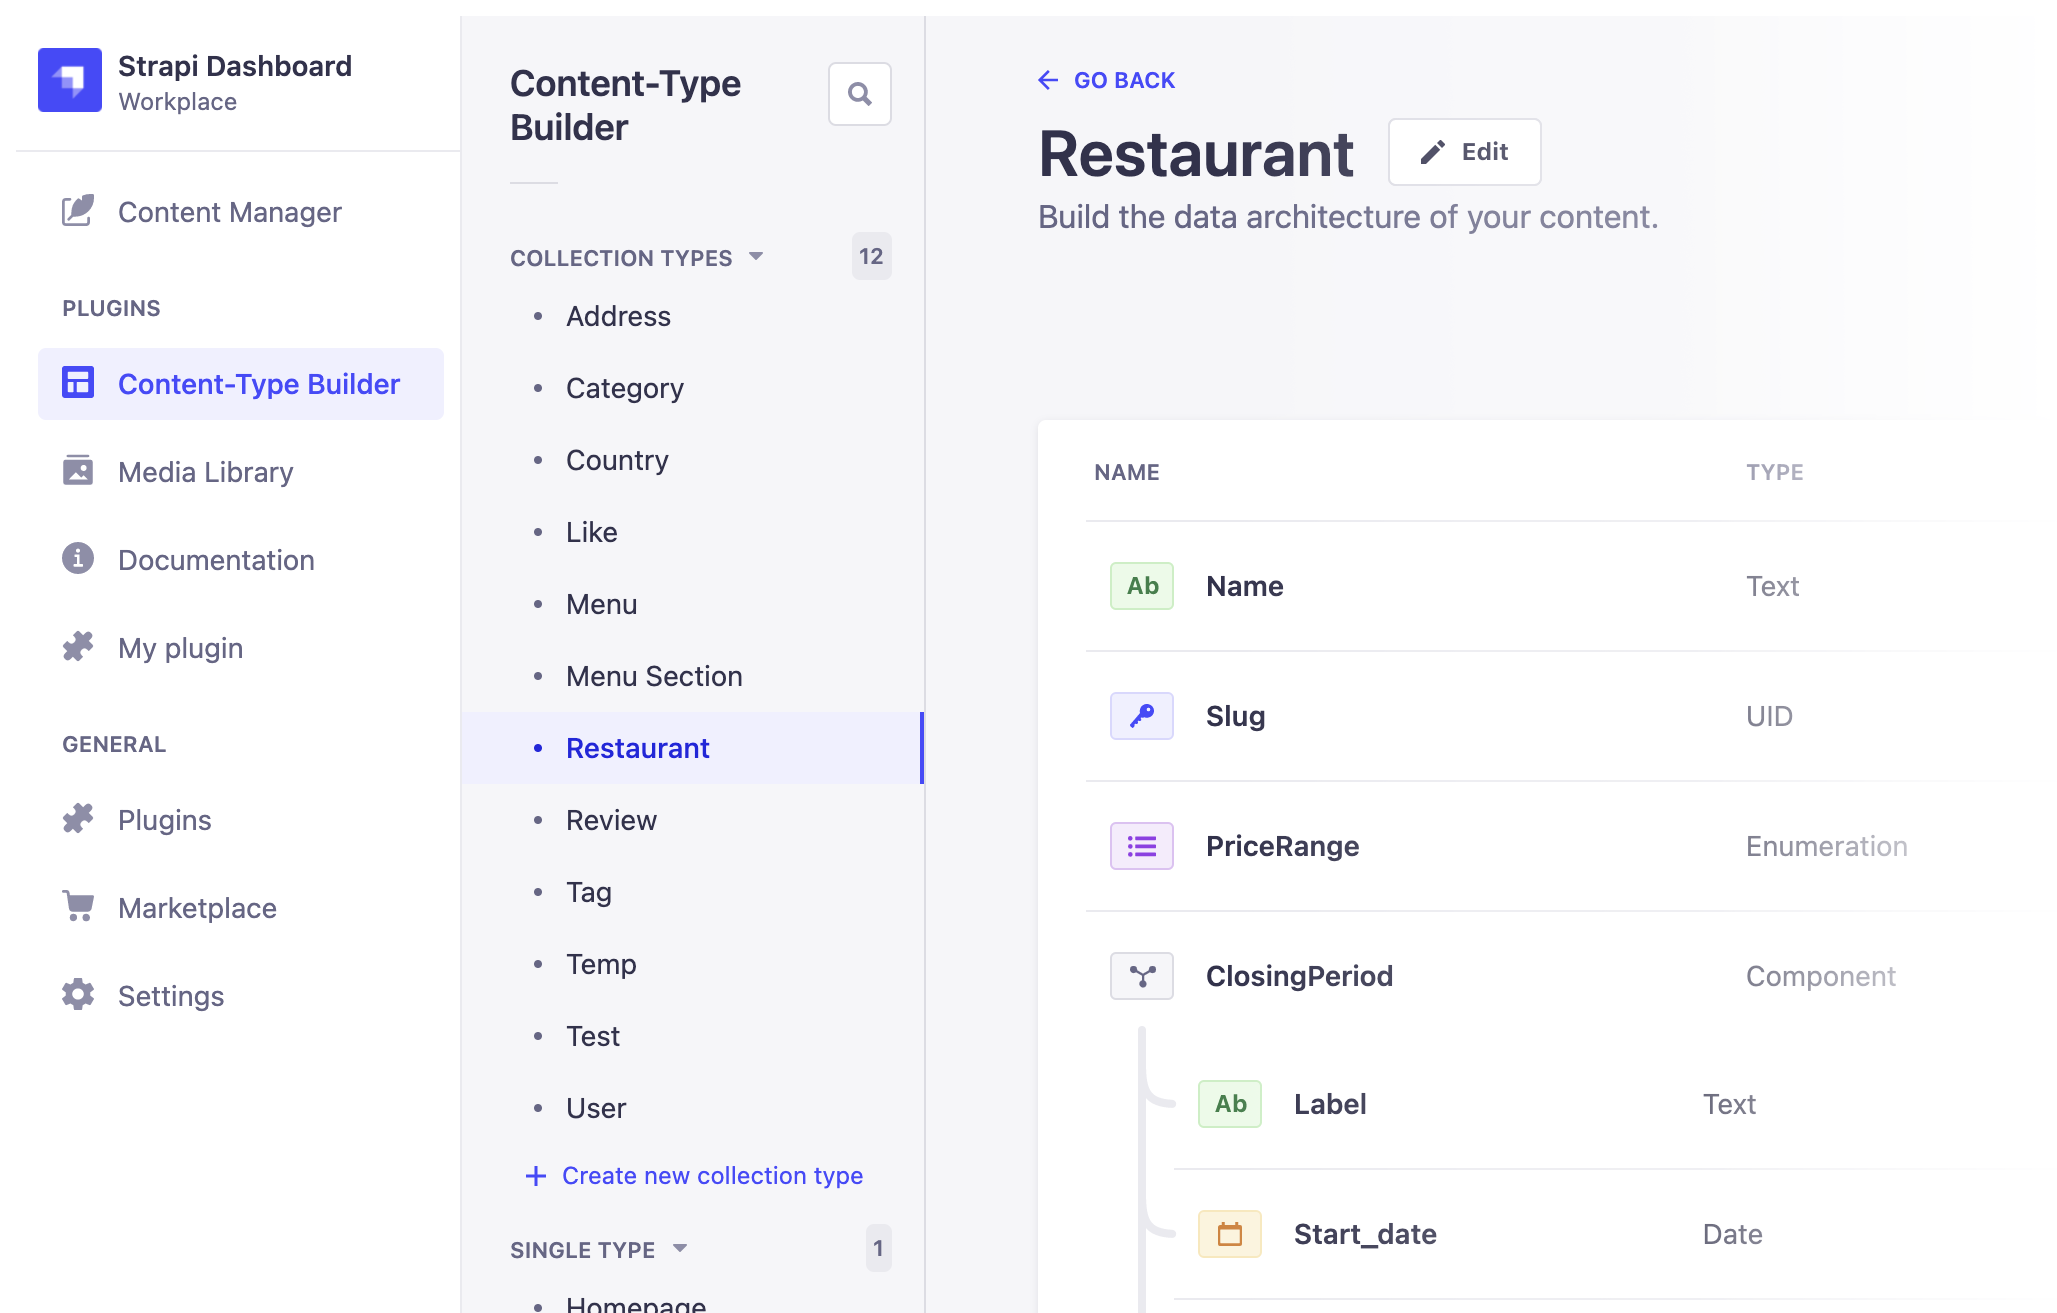Image resolution: width=2057 pixels, height=1313 pixels.
Task: Click the component icon for ClosingPeriod
Action: (x=1142, y=976)
